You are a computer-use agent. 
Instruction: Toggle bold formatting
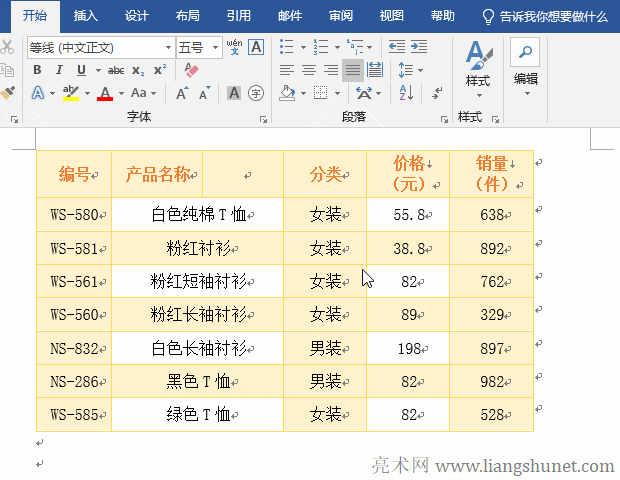(x=37, y=70)
